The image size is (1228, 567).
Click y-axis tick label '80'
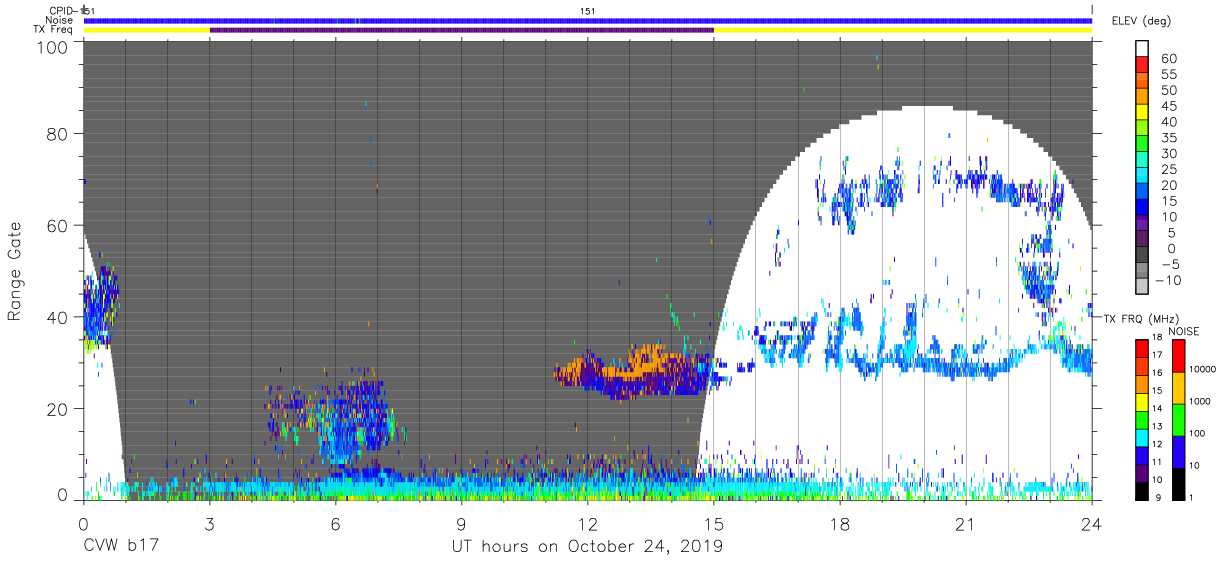pos(58,135)
